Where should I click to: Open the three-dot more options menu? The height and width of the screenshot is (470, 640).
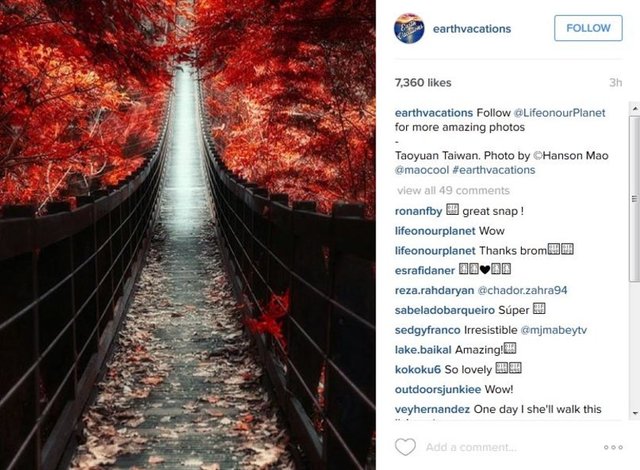point(613,447)
